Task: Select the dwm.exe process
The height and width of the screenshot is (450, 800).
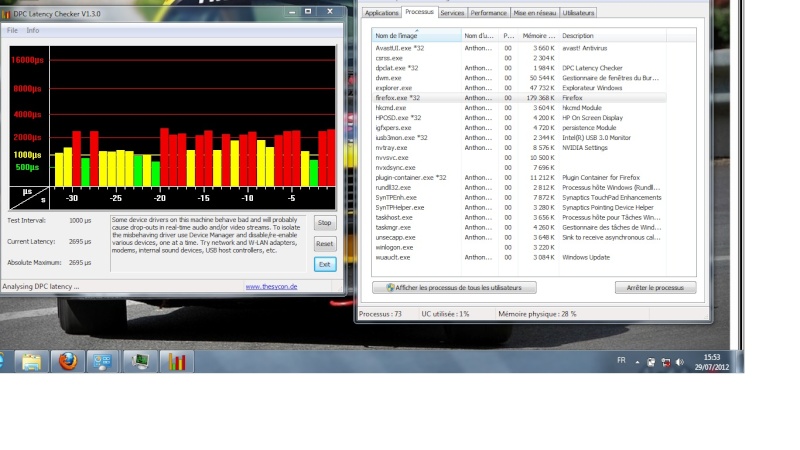Action: click(519, 78)
